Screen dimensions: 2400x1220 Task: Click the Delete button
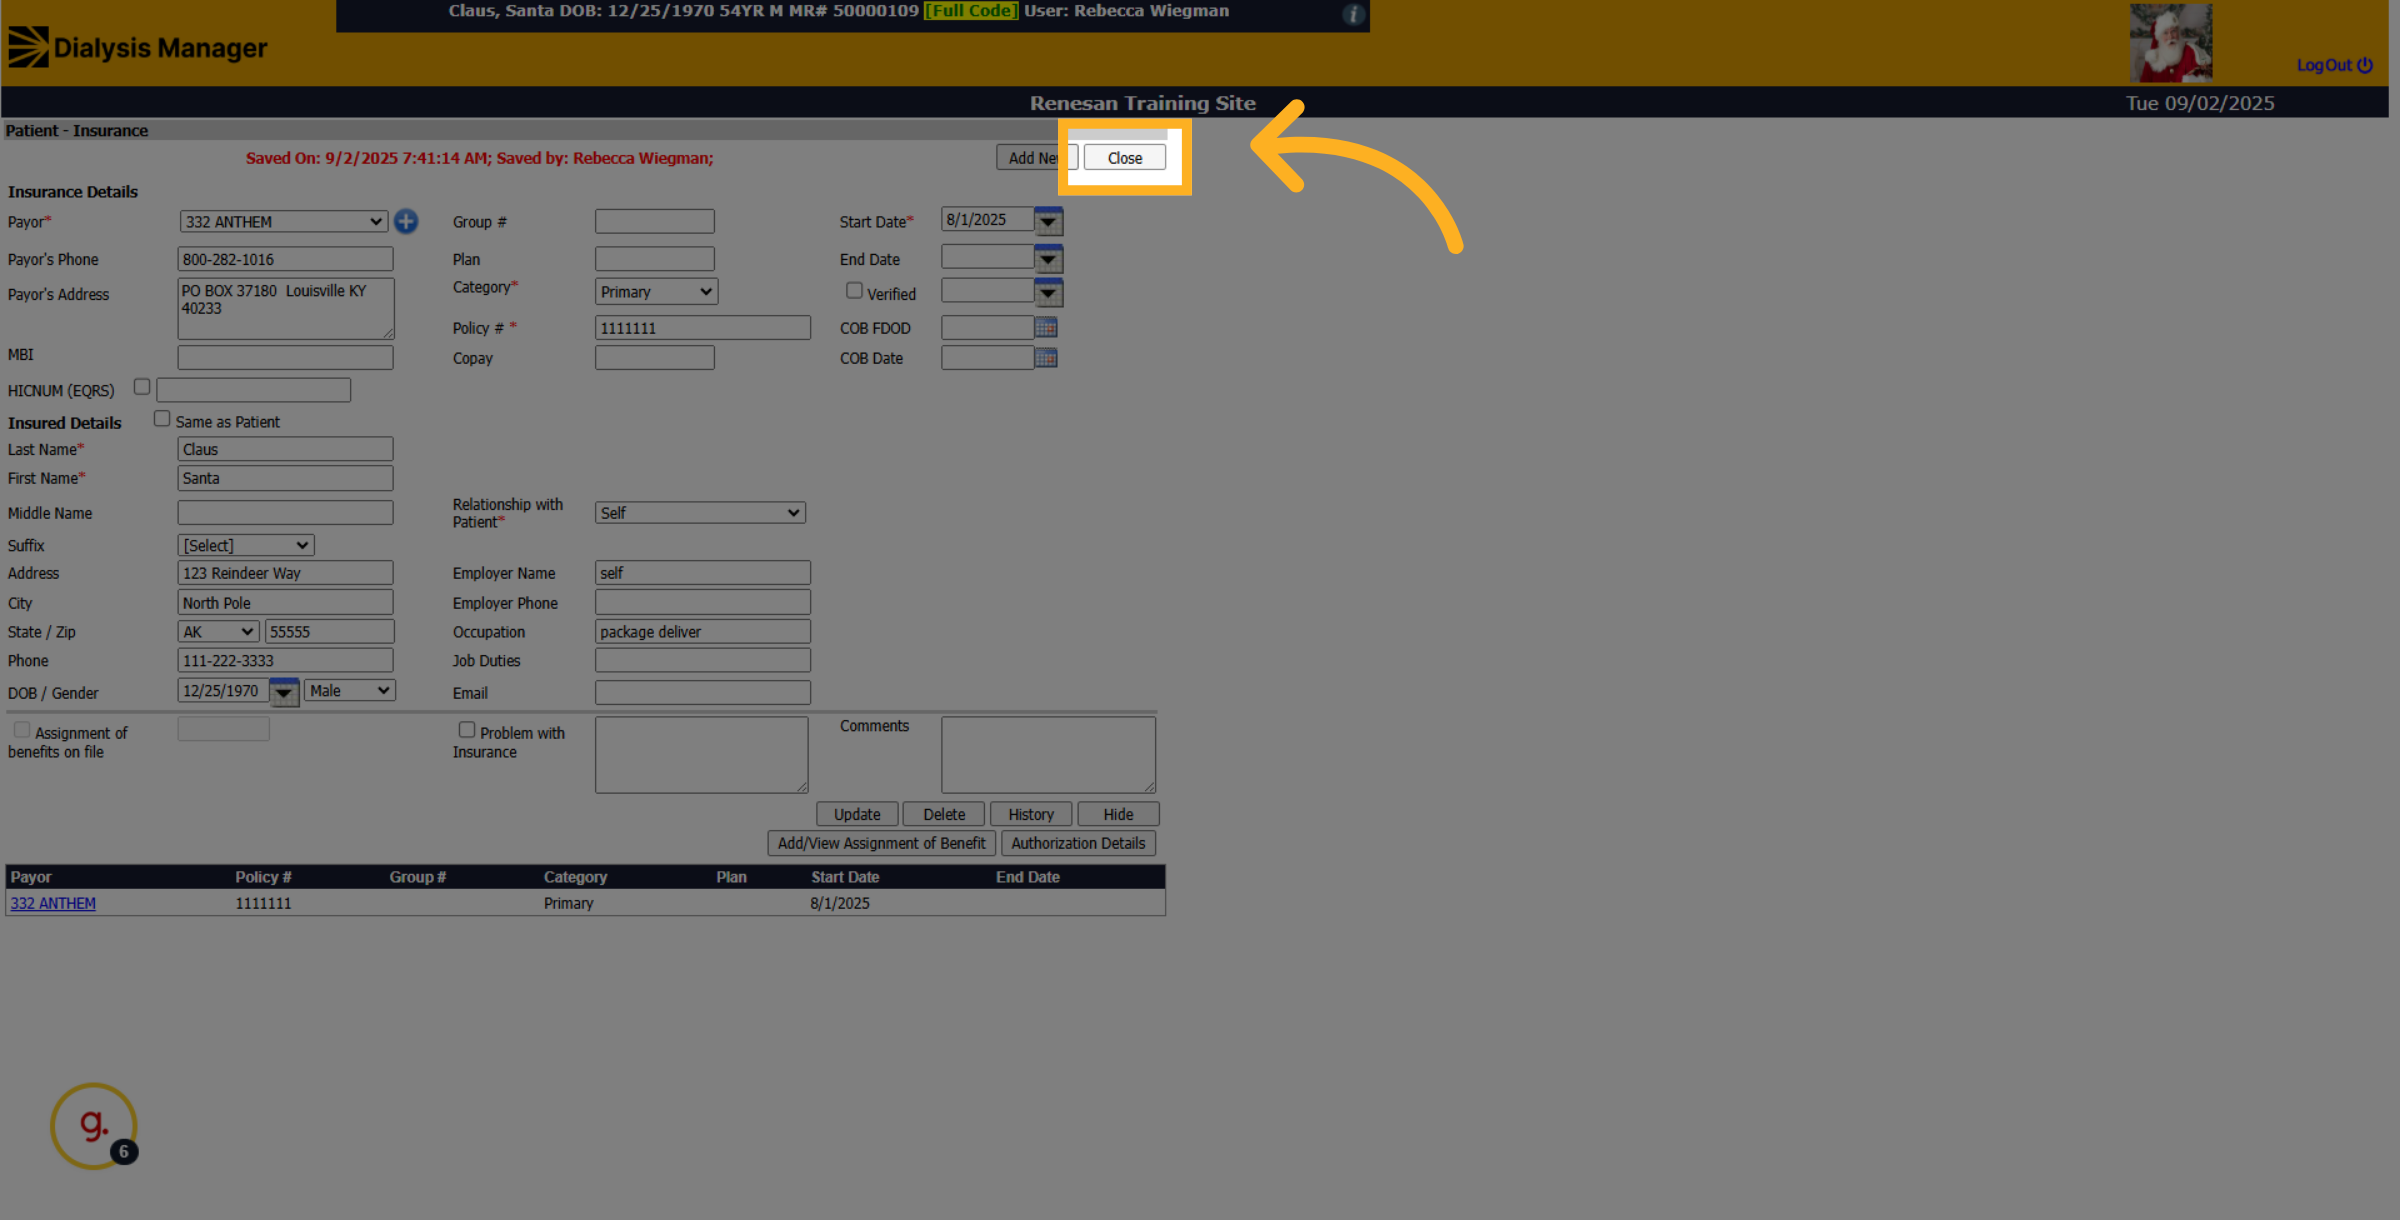(x=944, y=814)
